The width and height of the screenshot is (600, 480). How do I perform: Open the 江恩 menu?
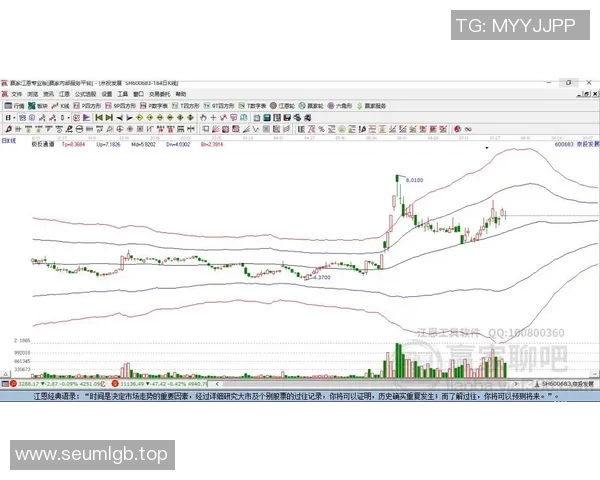[65, 93]
